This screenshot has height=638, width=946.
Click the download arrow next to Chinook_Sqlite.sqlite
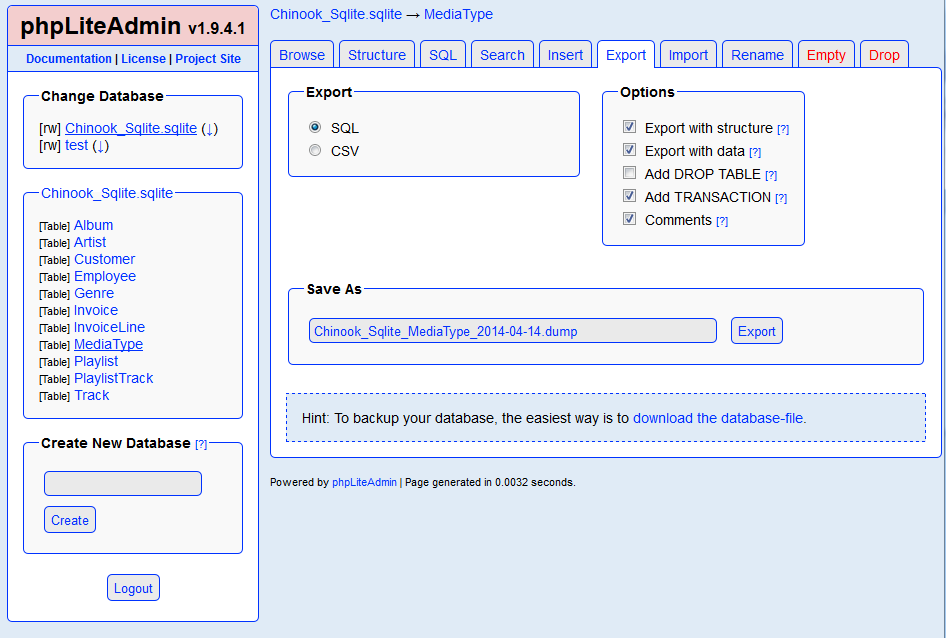click(209, 129)
